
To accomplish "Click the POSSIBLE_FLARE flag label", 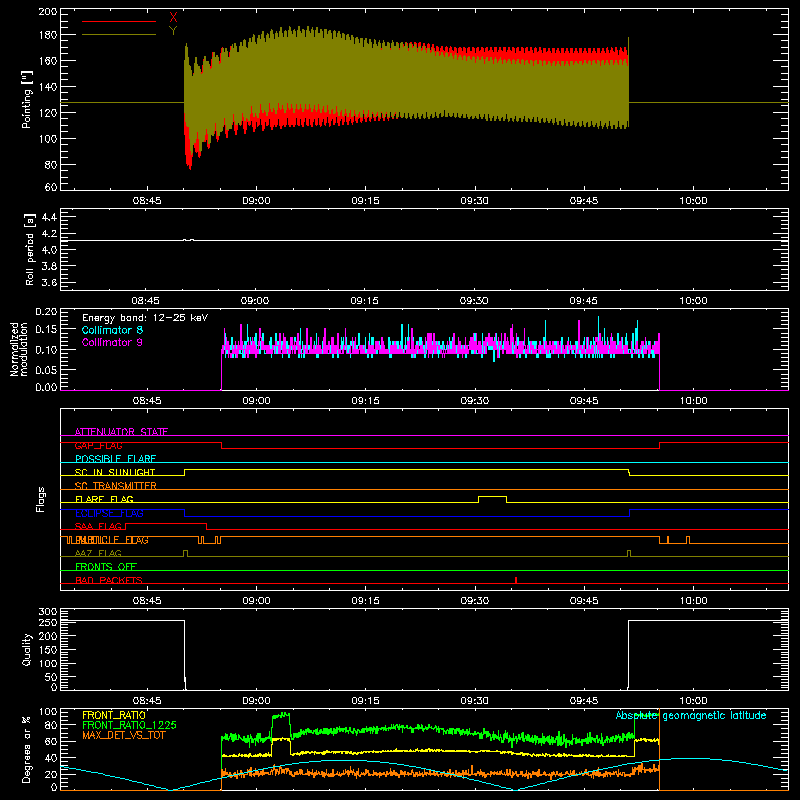I will coord(115,459).
